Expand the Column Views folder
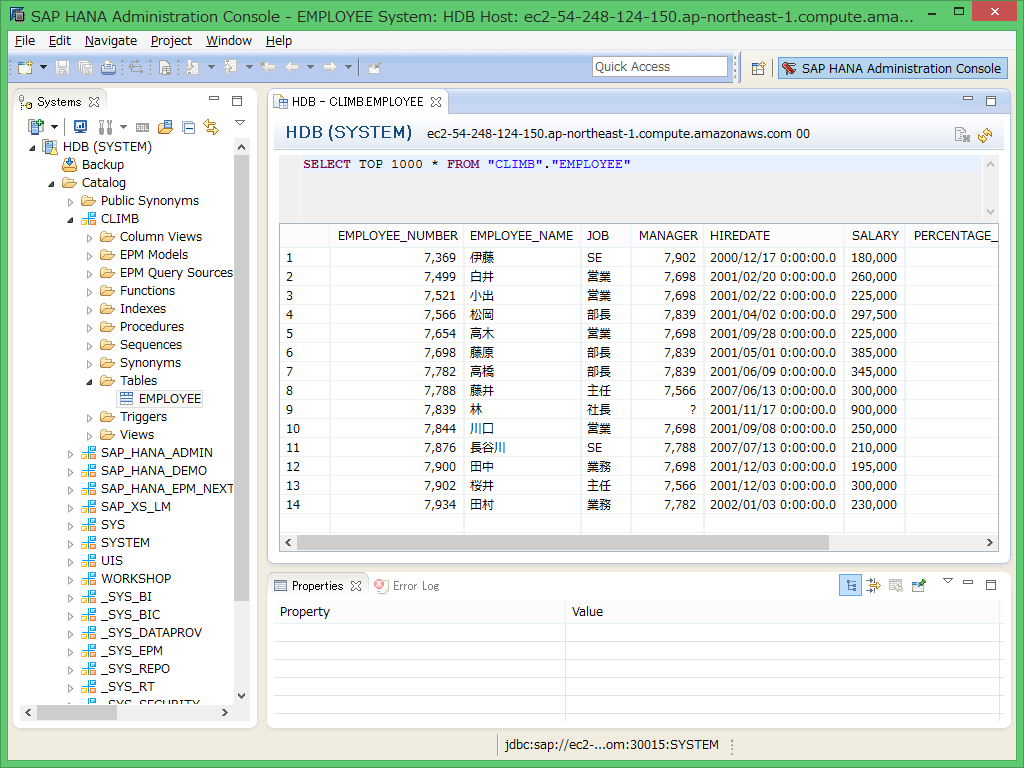The height and width of the screenshot is (768, 1024). [89, 238]
